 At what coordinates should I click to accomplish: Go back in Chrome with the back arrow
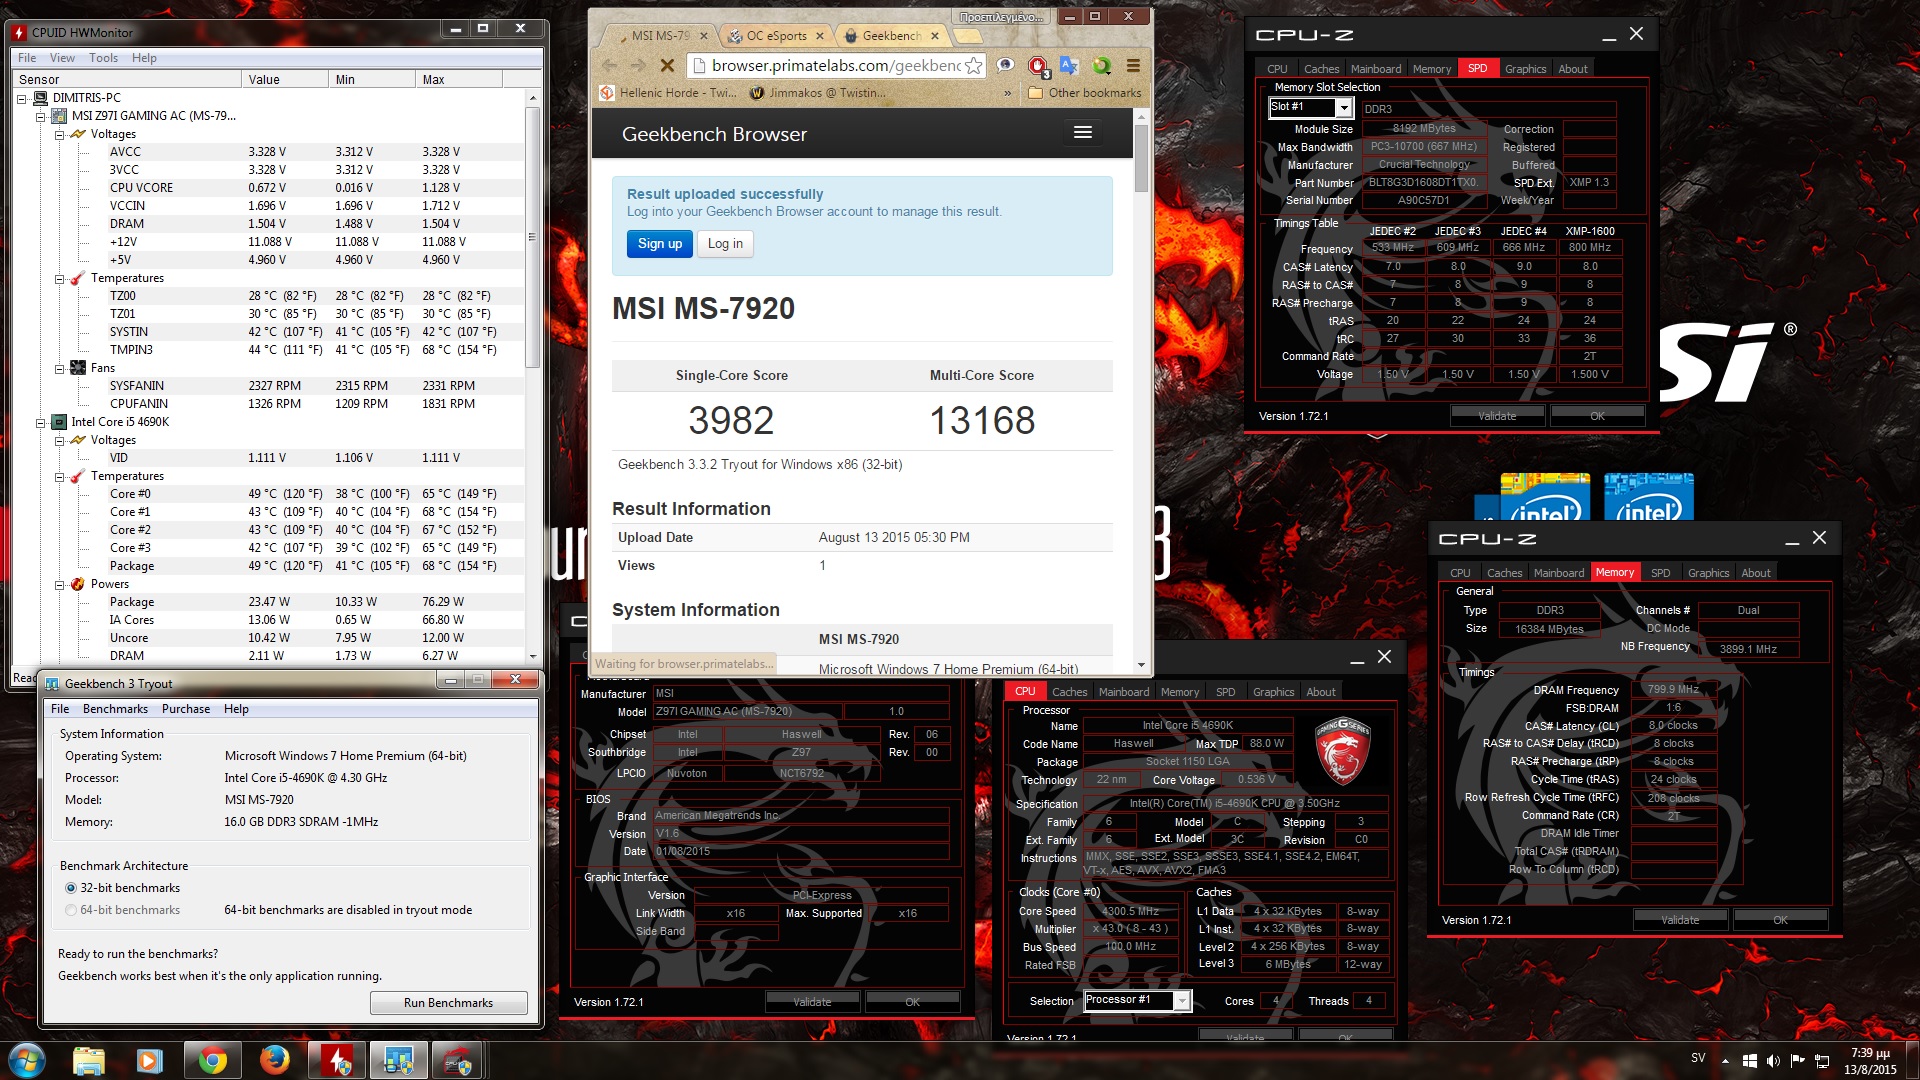tap(609, 65)
